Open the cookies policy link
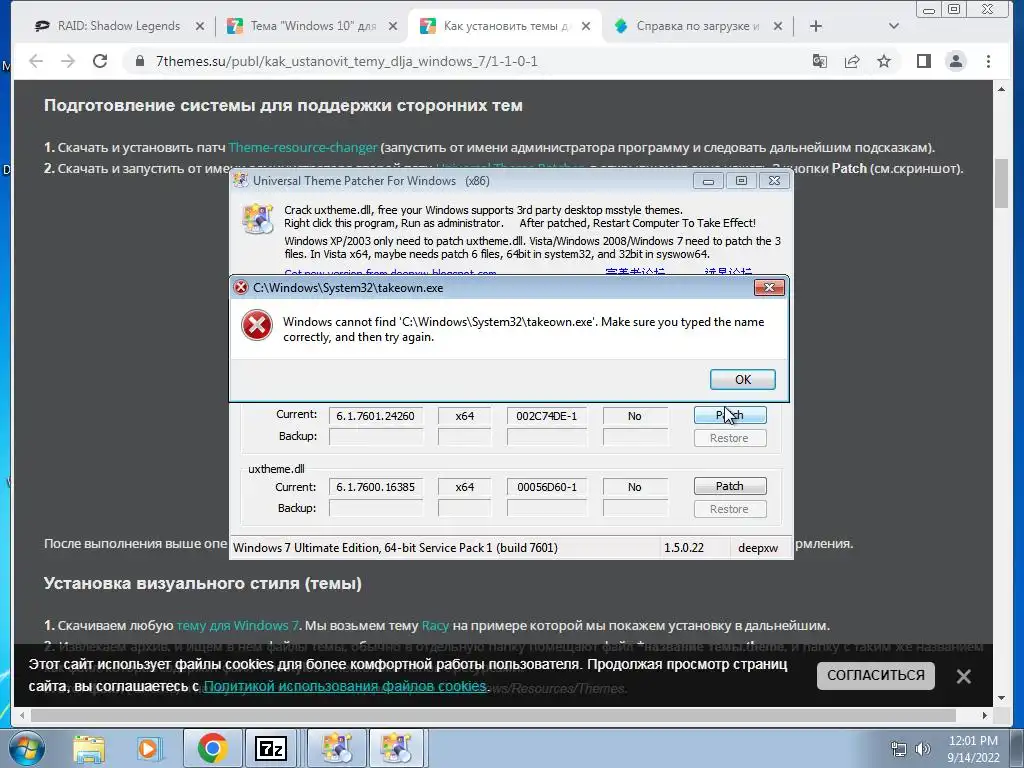1024x768 pixels. (345, 686)
